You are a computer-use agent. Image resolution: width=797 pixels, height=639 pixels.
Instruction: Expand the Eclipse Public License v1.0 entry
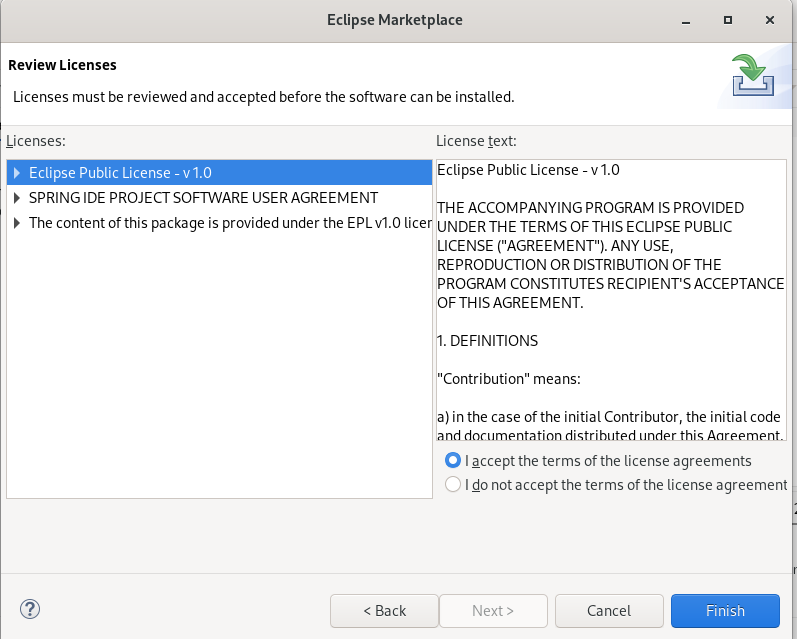coord(17,173)
